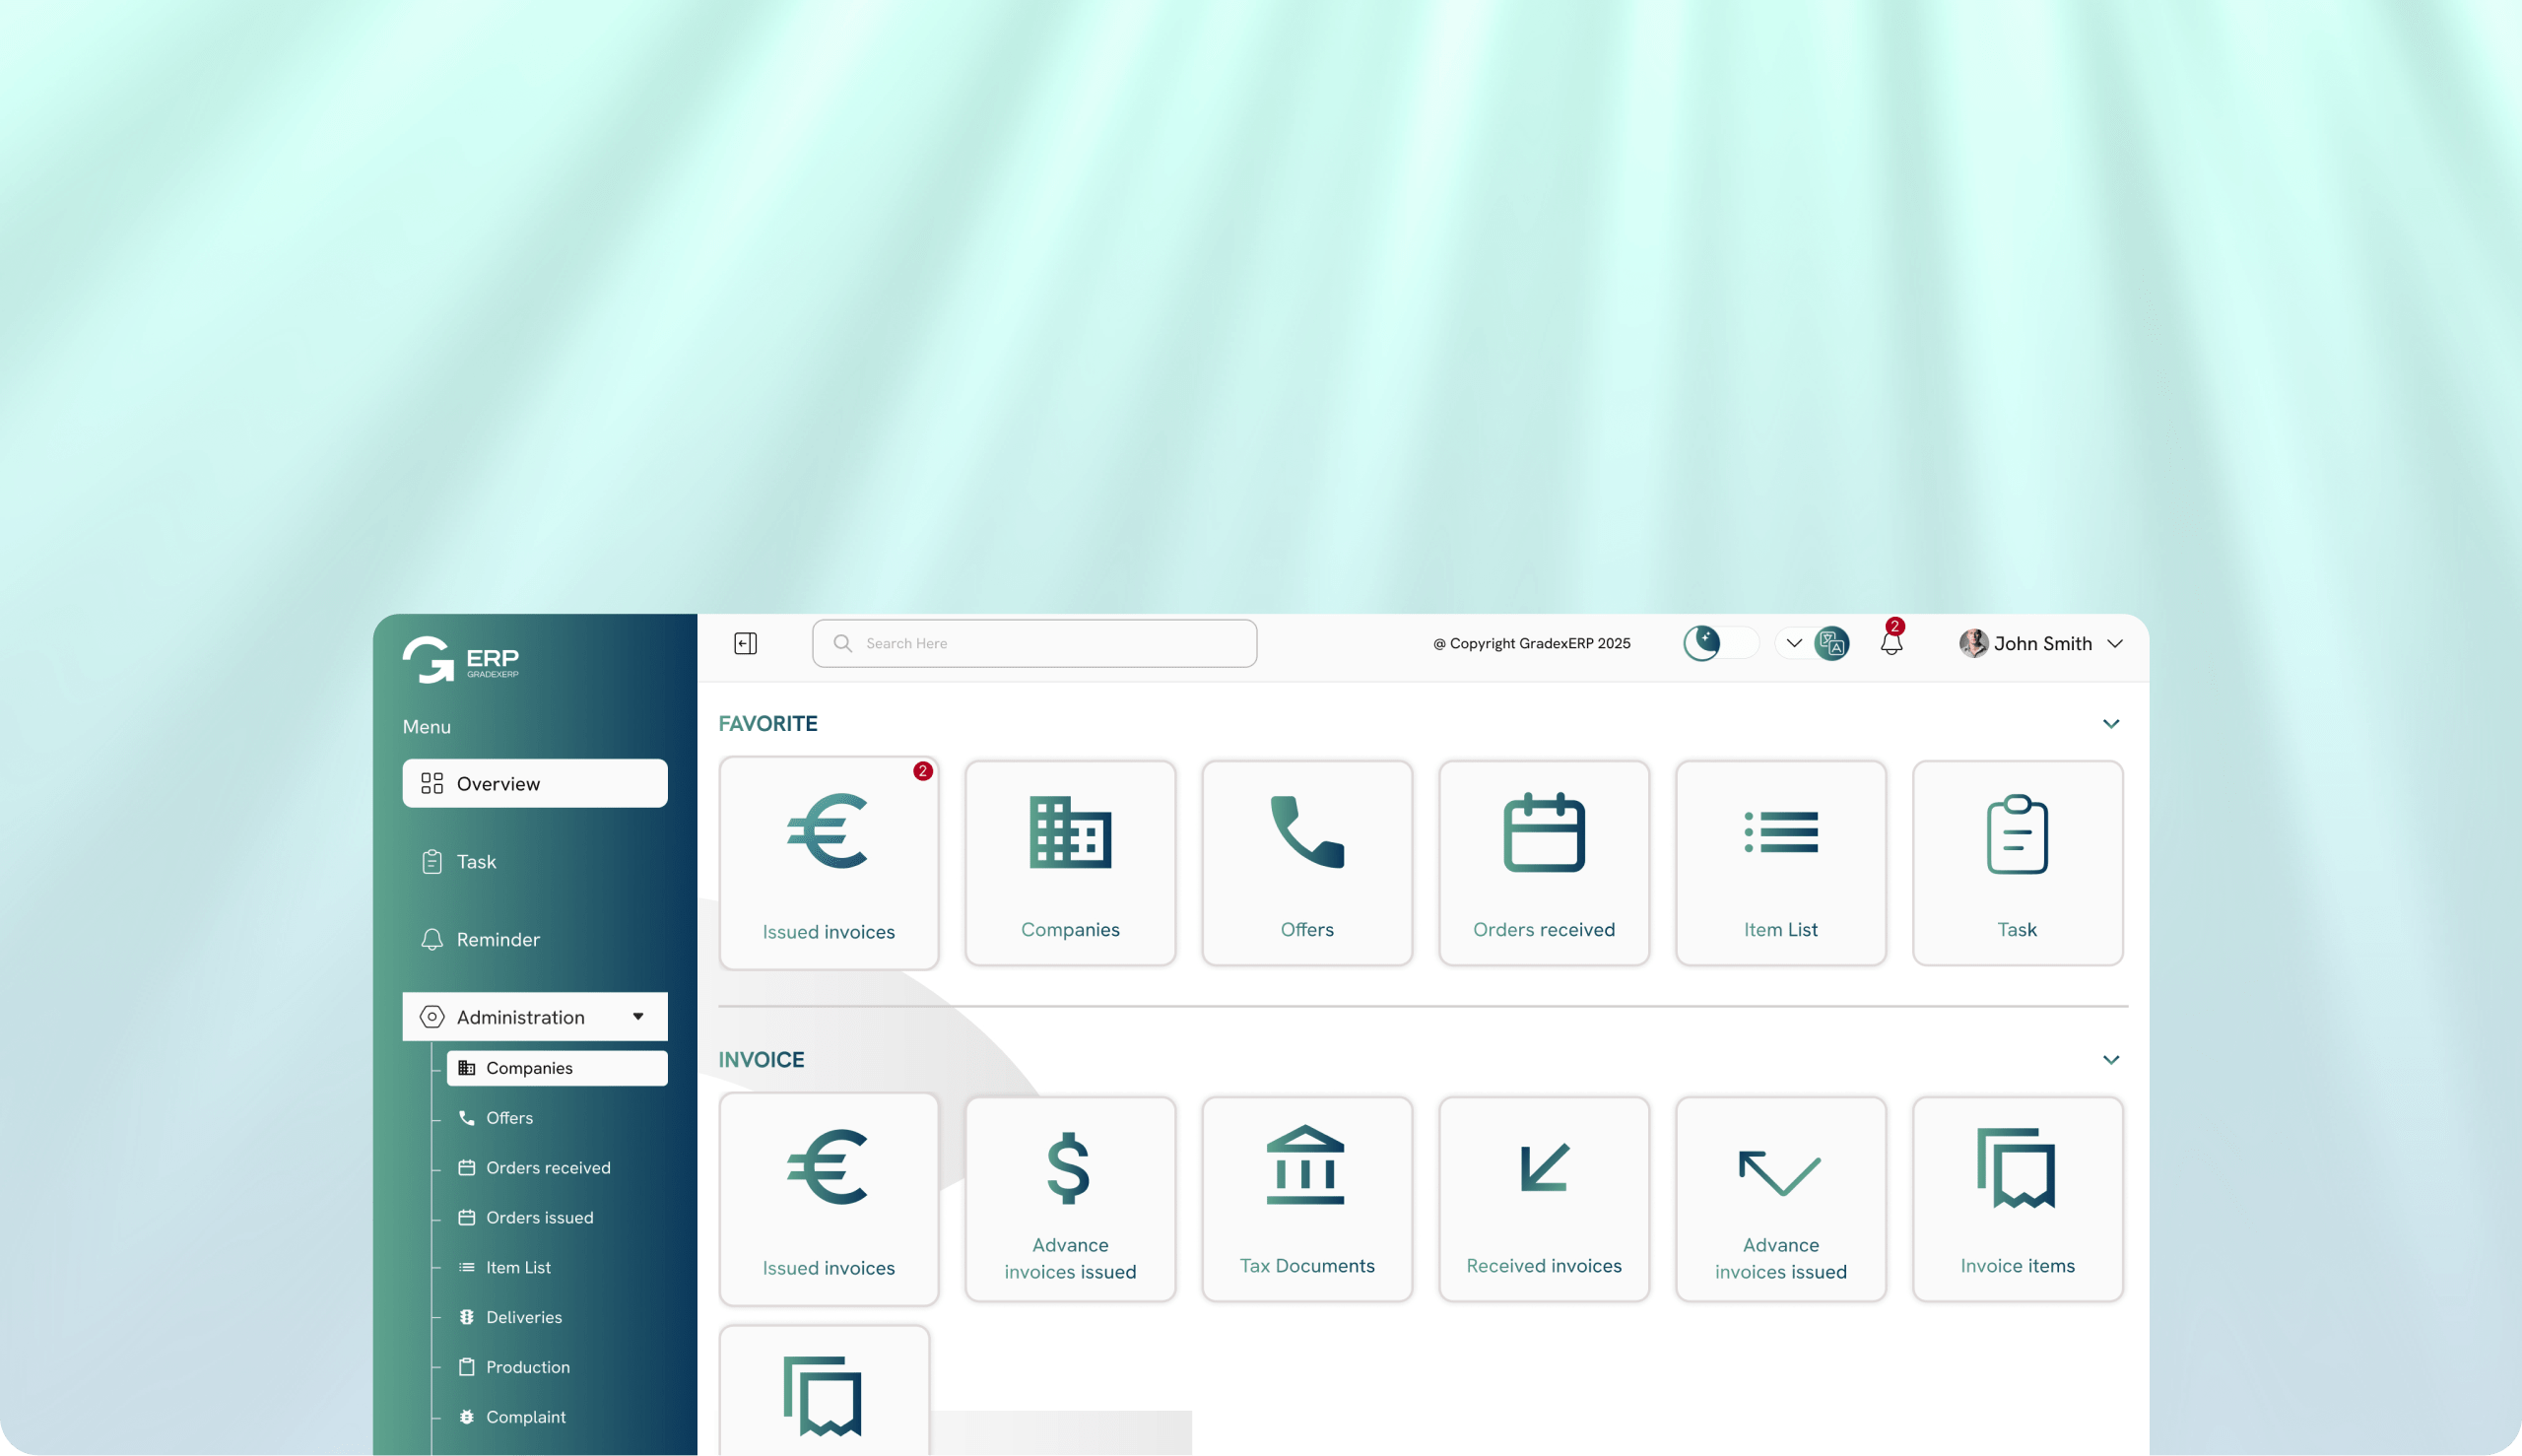Toggle the dark mode switch
Viewport: 2522px width, 1456px height.
[x=1720, y=643]
